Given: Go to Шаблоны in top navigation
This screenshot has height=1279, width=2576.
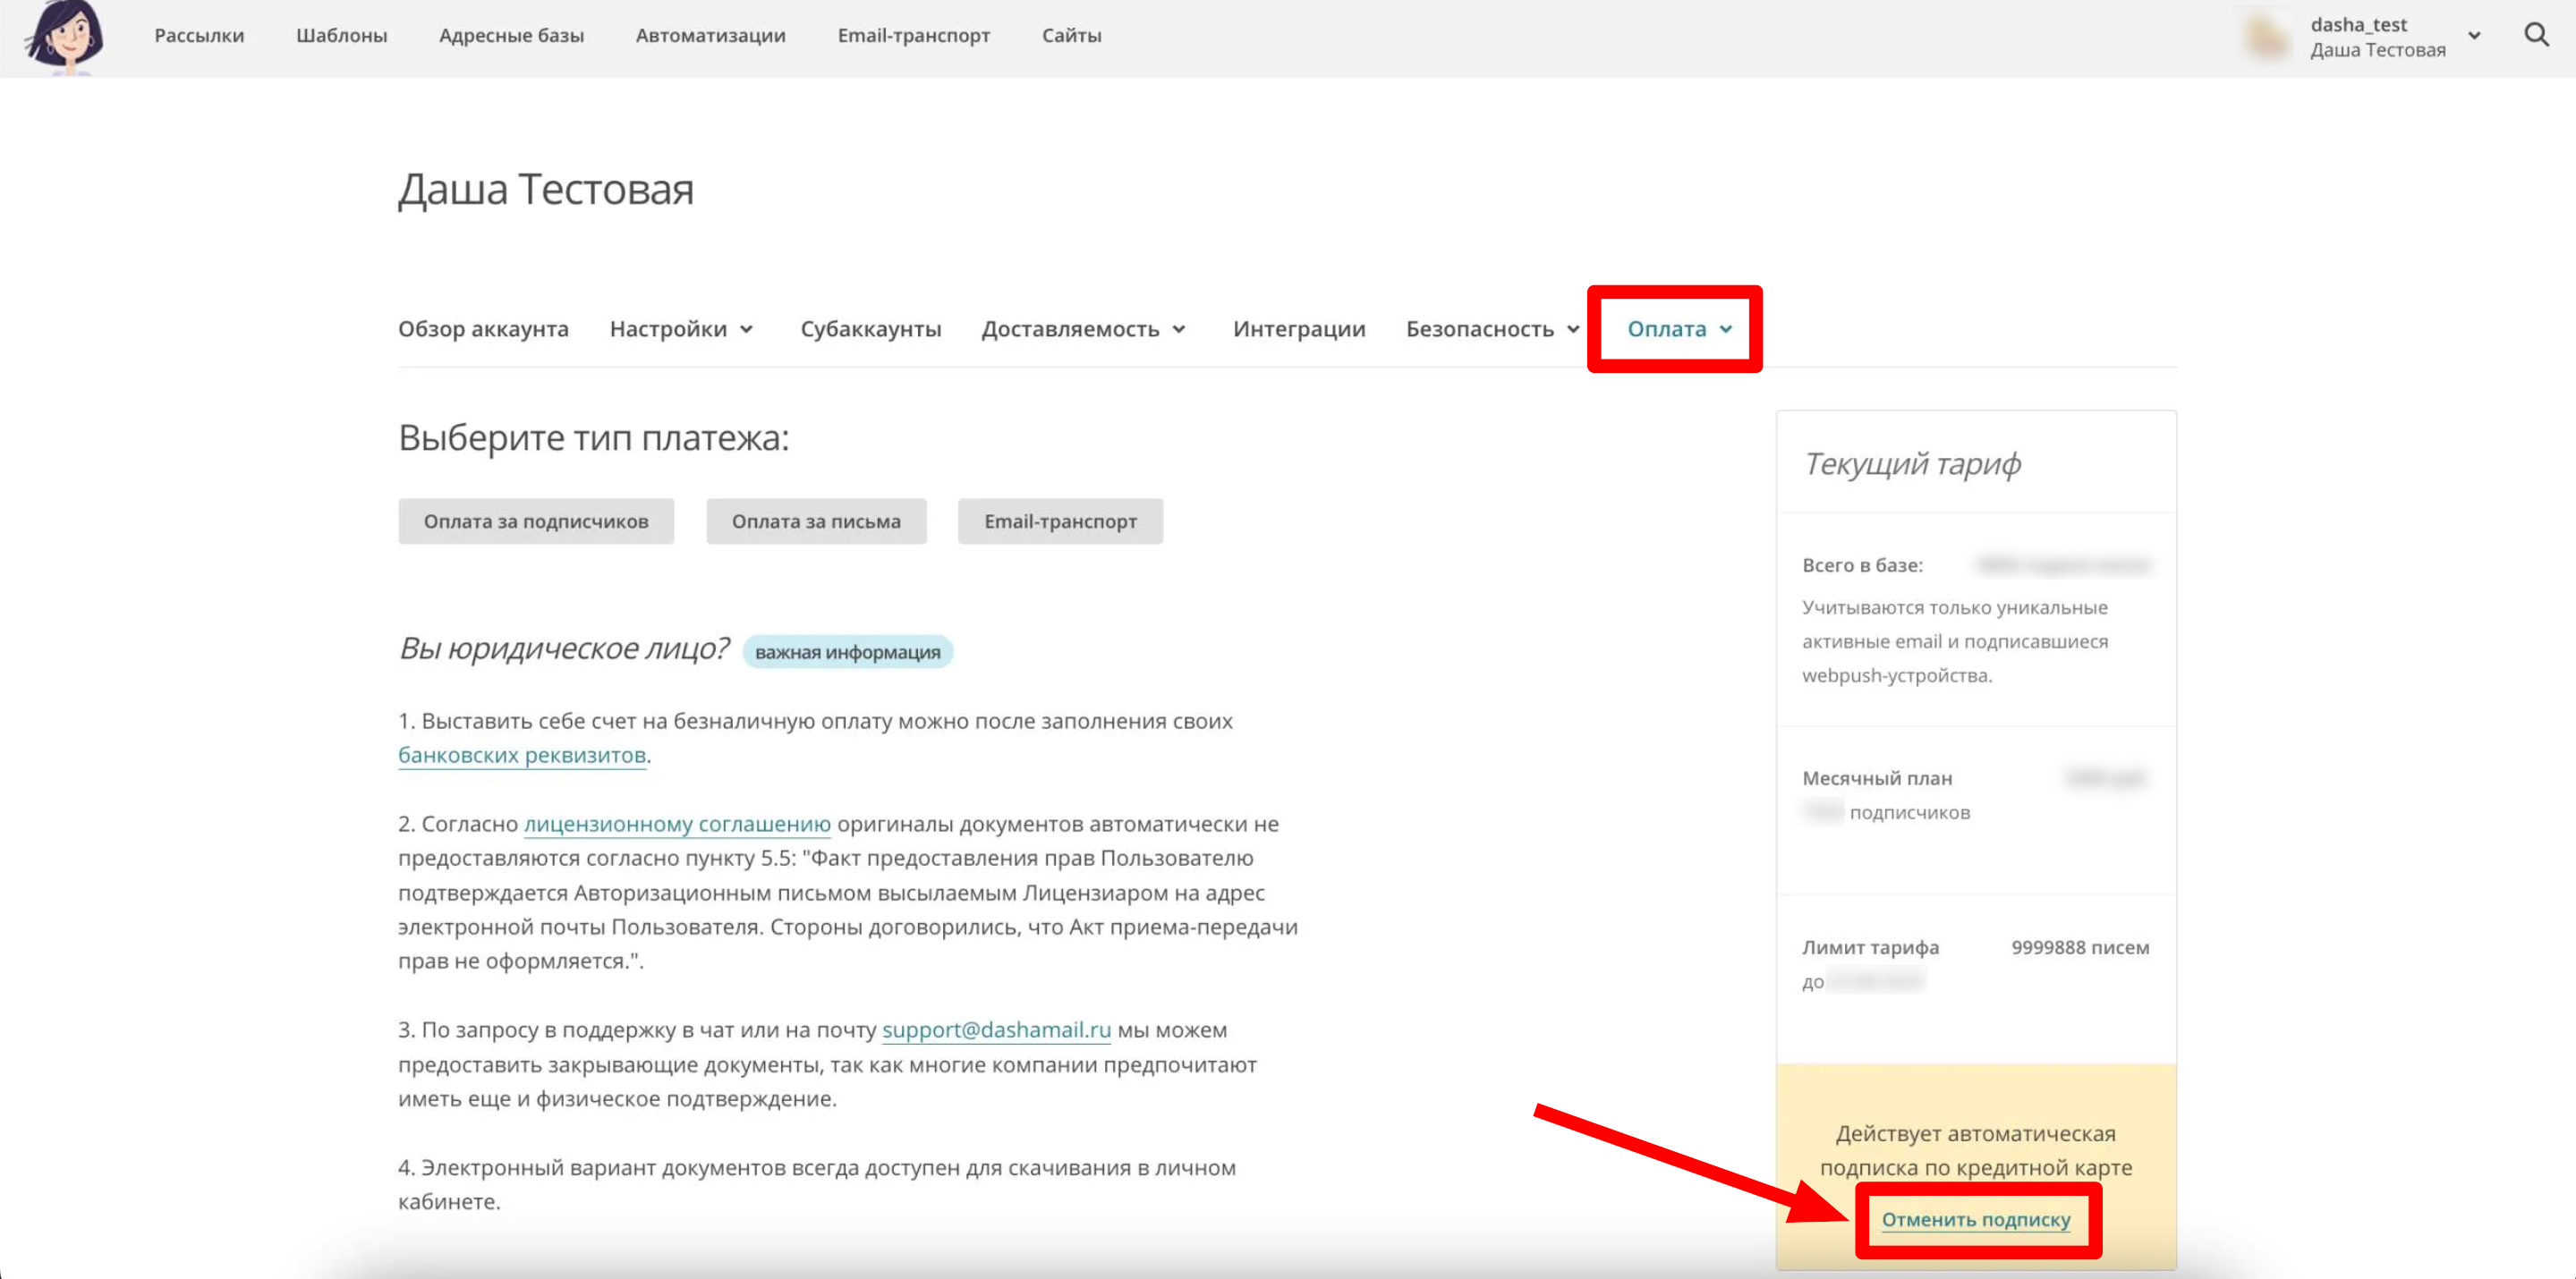Looking at the screenshot, I should click(341, 36).
